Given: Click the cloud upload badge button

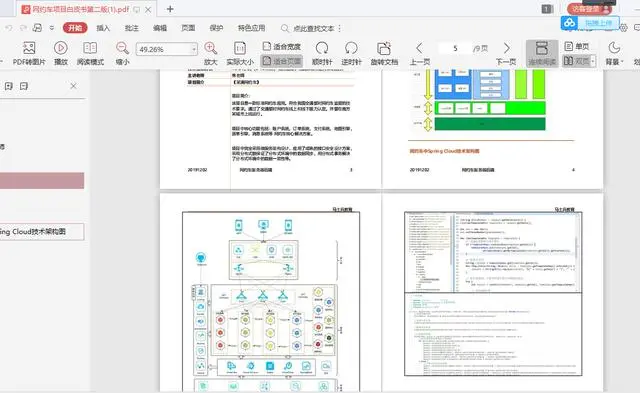Looking at the screenshot, I should (590, 23).
